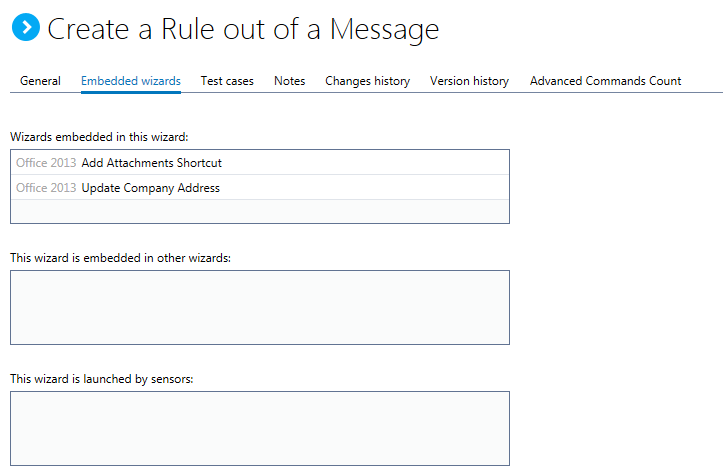View the Version history tab
The image size is (723, 473).
coord(469,81)
